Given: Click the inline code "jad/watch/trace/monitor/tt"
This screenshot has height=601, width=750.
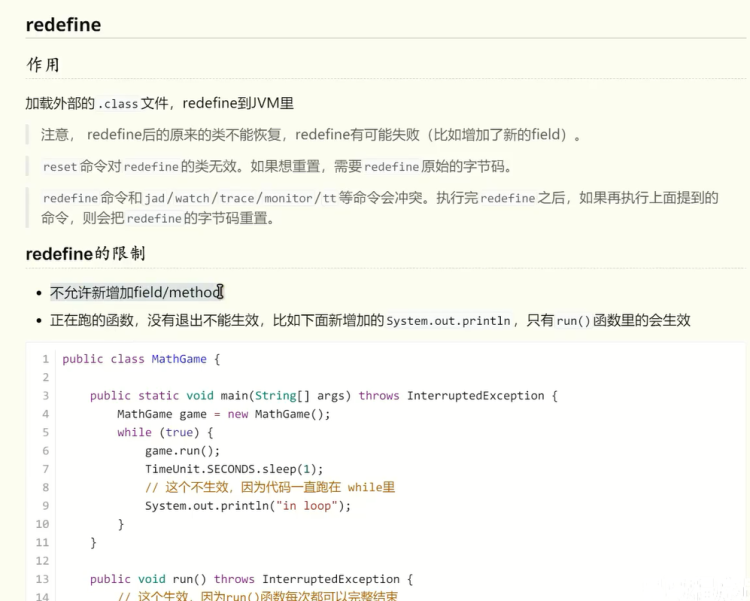Looking at the screenshot, I should coord(241,198).
